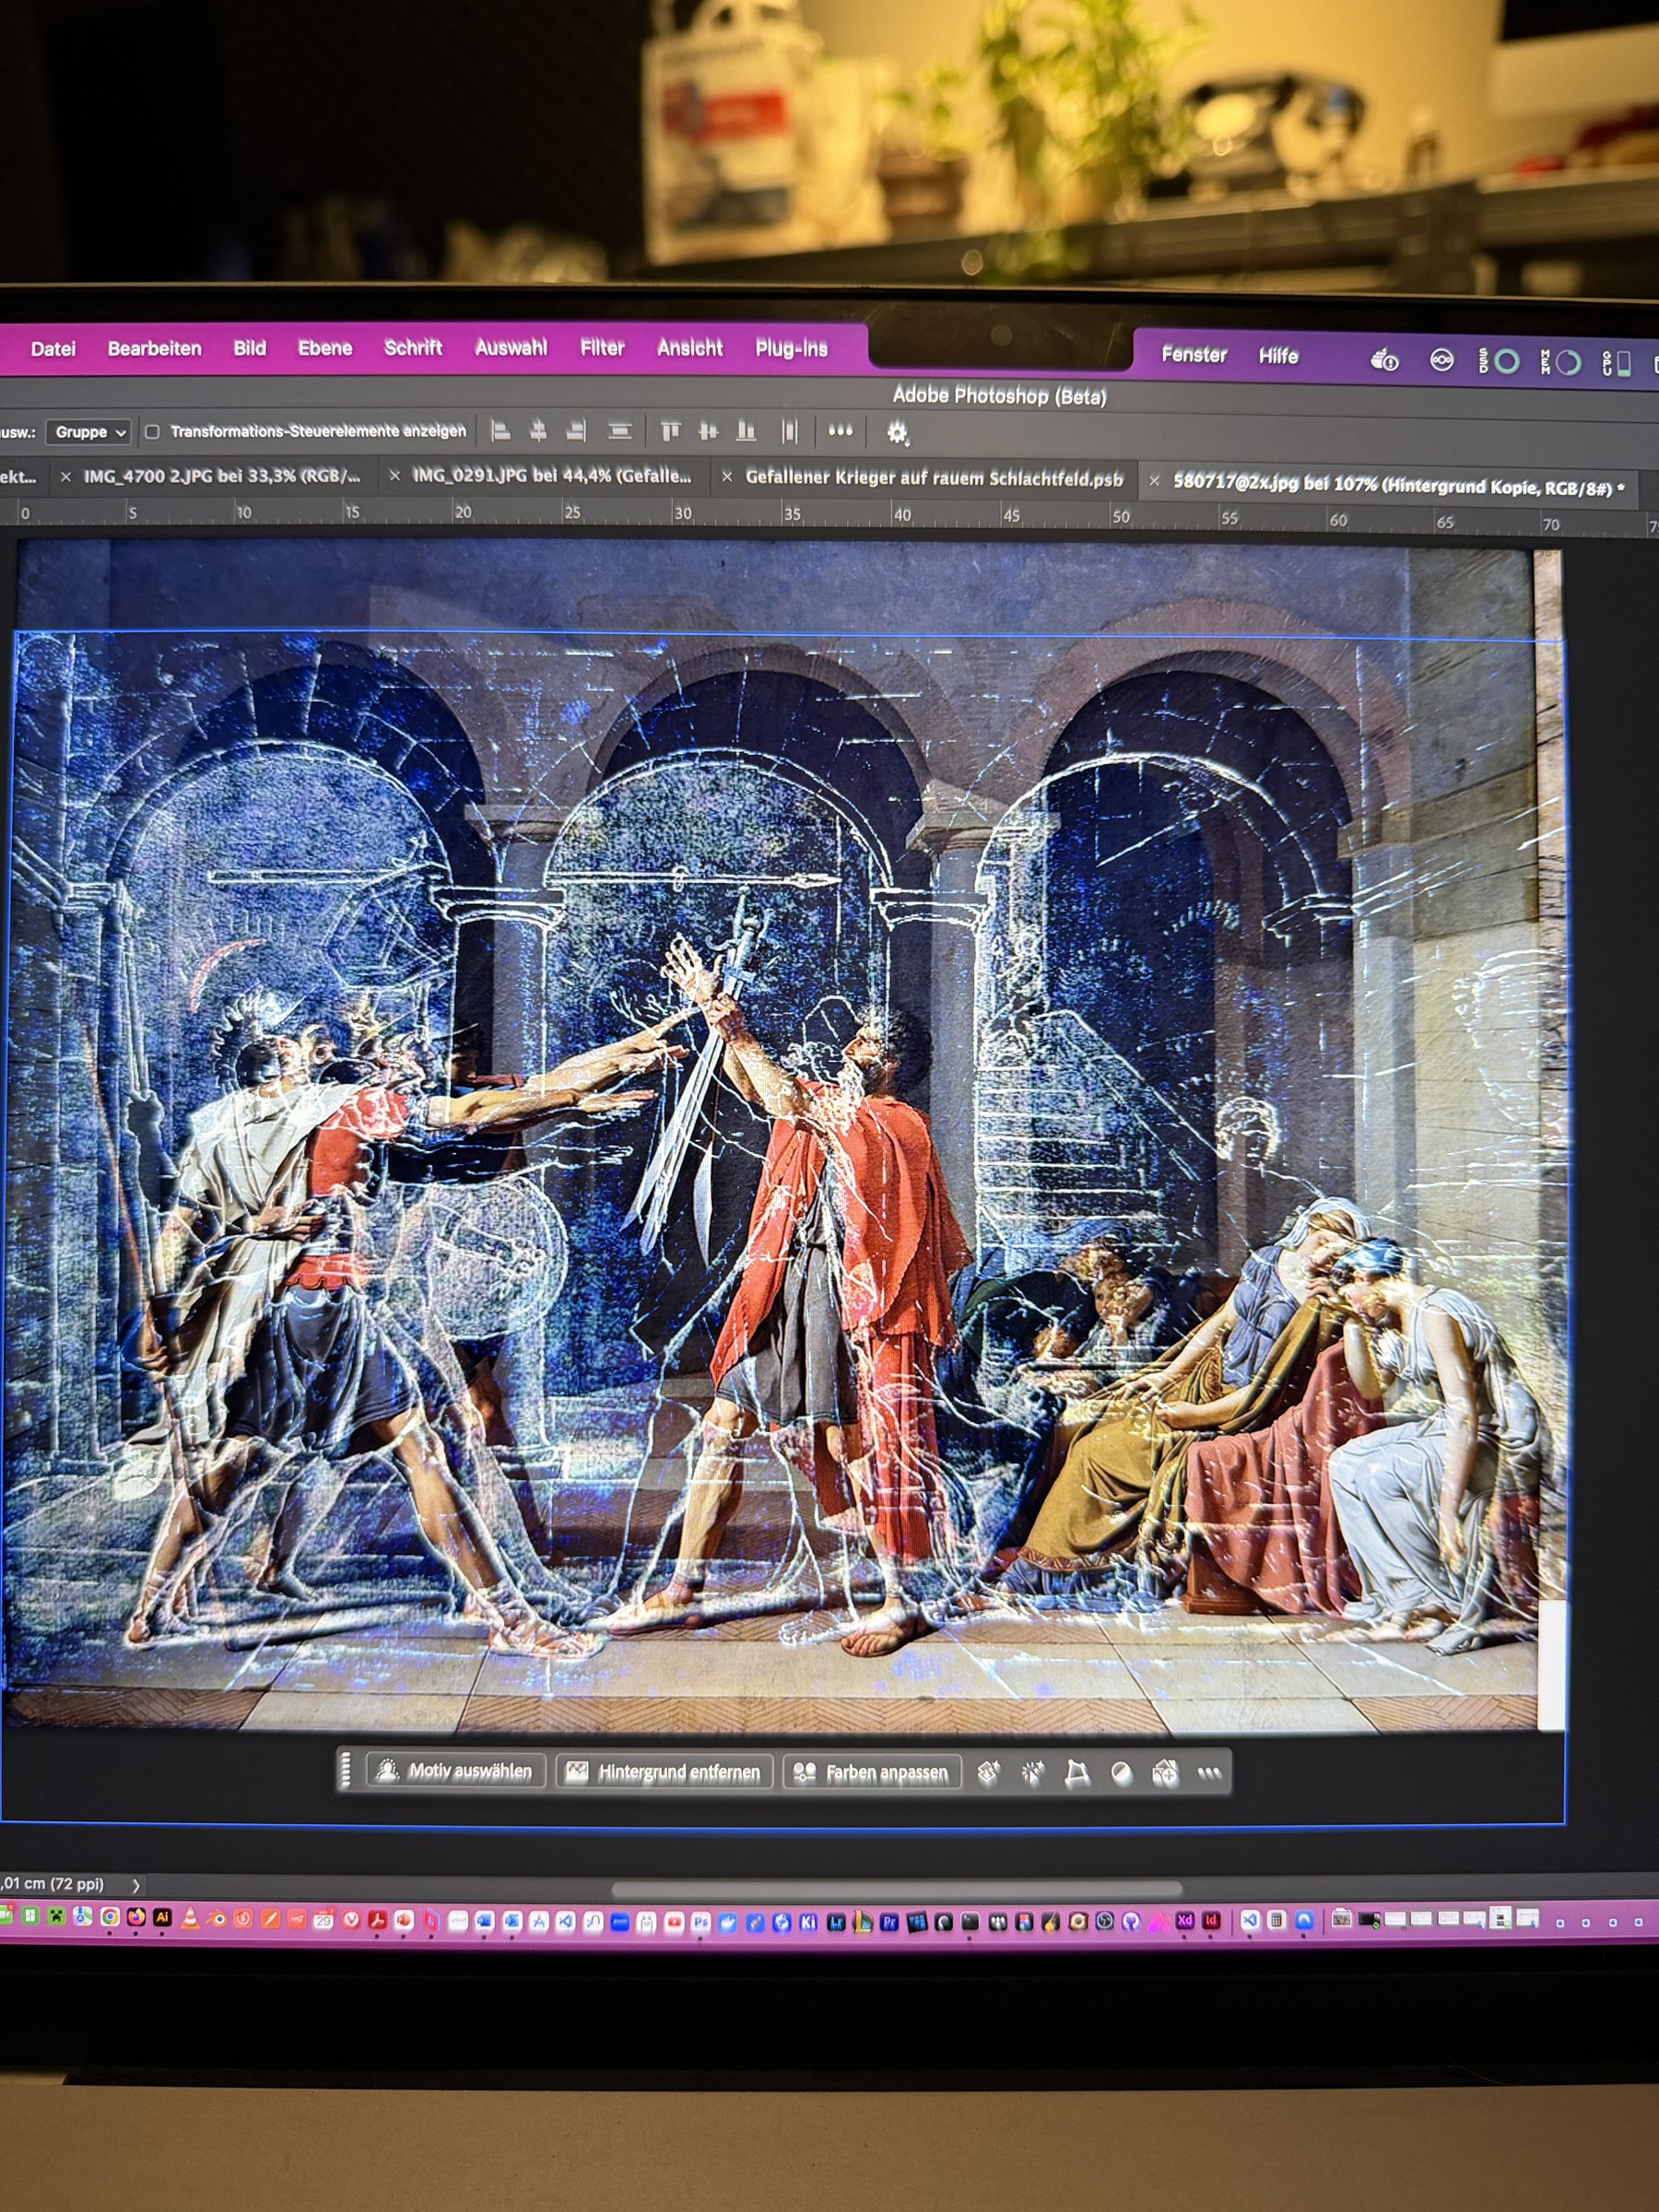The height and width of the screenshot is (2212, 1659).
Task: Align horizontal centers in options bar
Action: coord(538,431)
